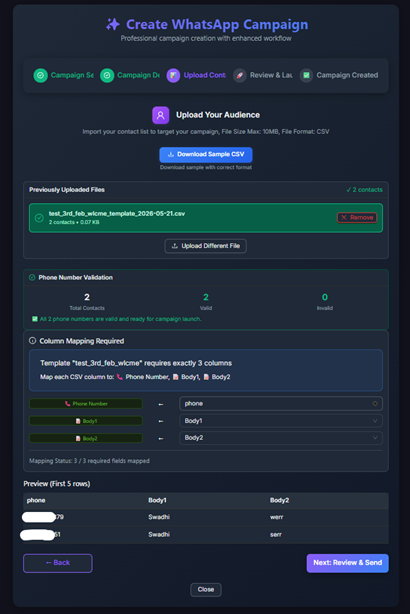410x614 pixels.
Task: Click the info icon next to Column Mapping Required
Action: (33, 341)
